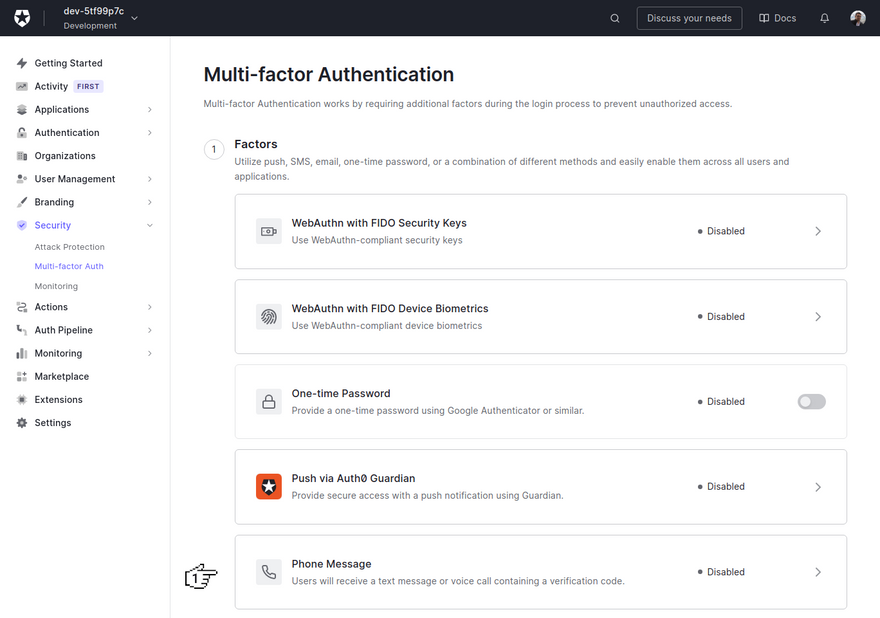Enable the One-time Password toggle
Screen dimensions: 880x618
[812, 401]
